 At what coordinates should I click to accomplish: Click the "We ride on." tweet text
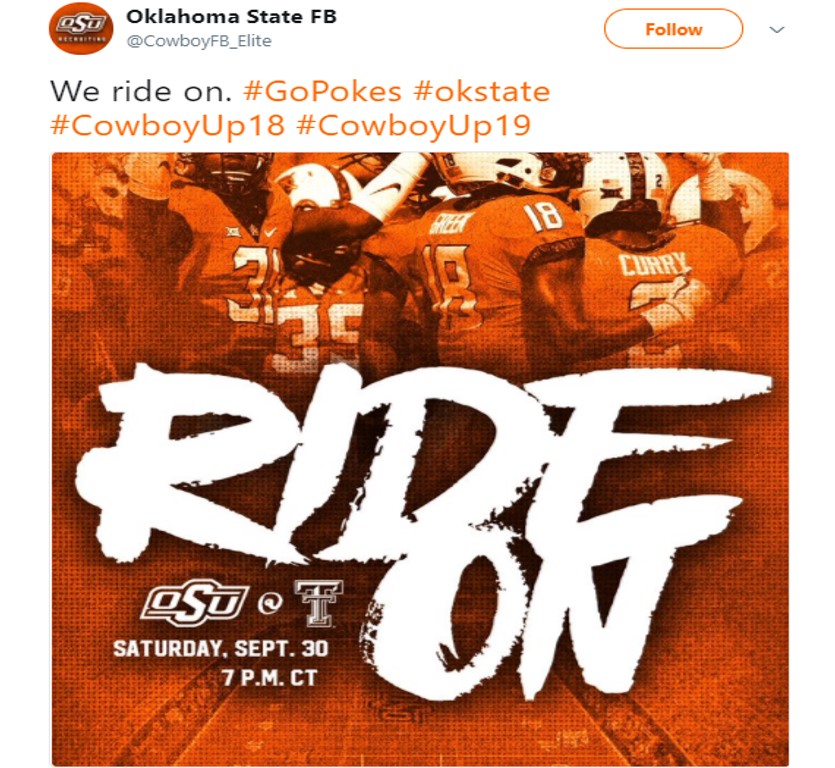pos(141,93)
